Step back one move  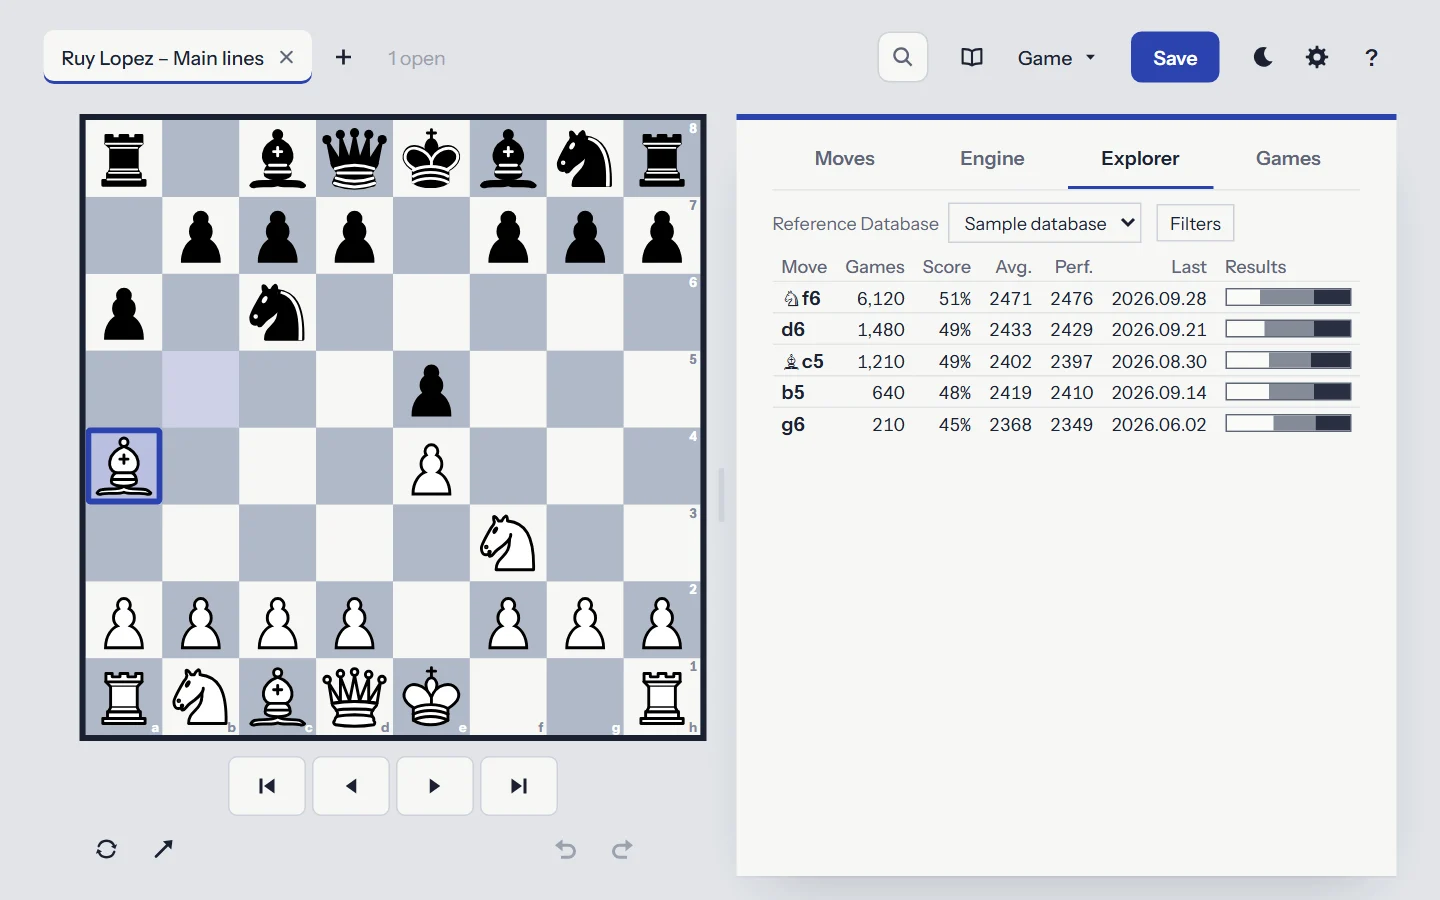[351, 786]
